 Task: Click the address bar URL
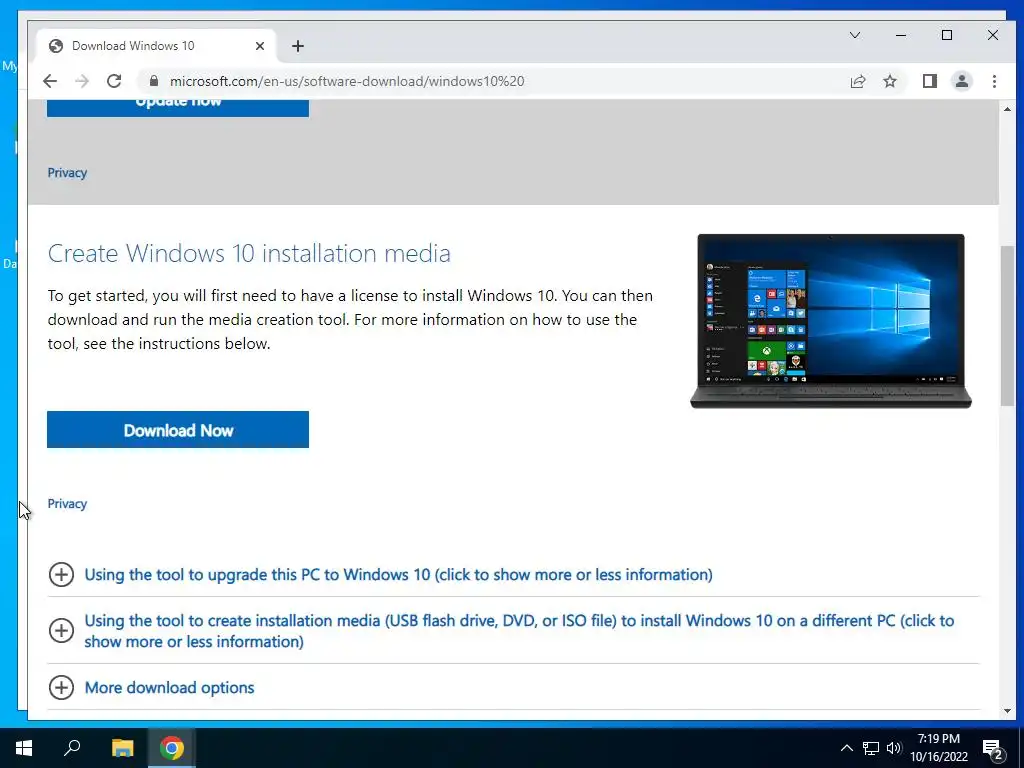[x=347, y=81]
